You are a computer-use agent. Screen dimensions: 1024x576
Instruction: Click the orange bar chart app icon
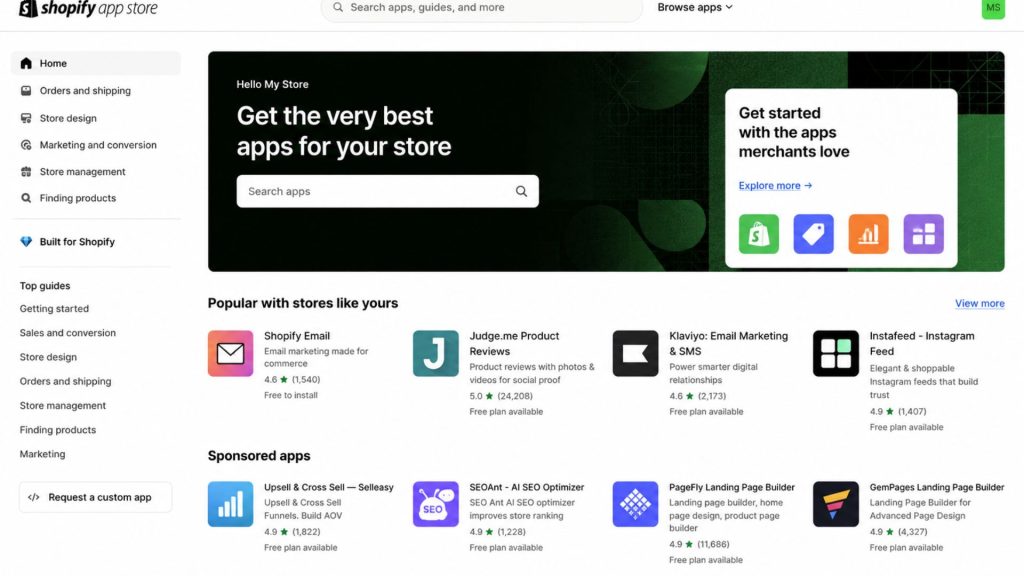tap(868, 234)
